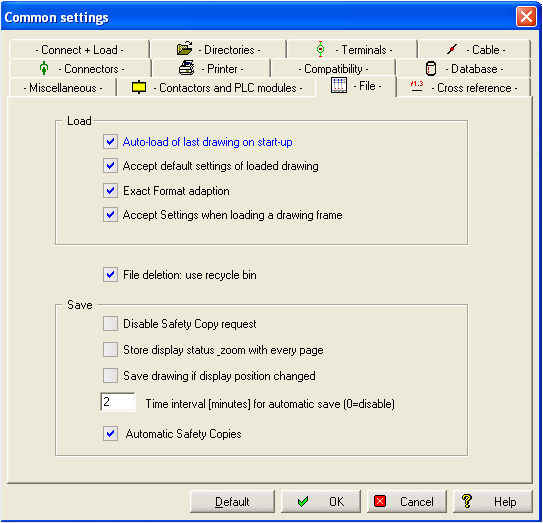This screenshot has width=543, height=523.
Task: Uncheck Exact Format adaption
Action: coord(110,190)
